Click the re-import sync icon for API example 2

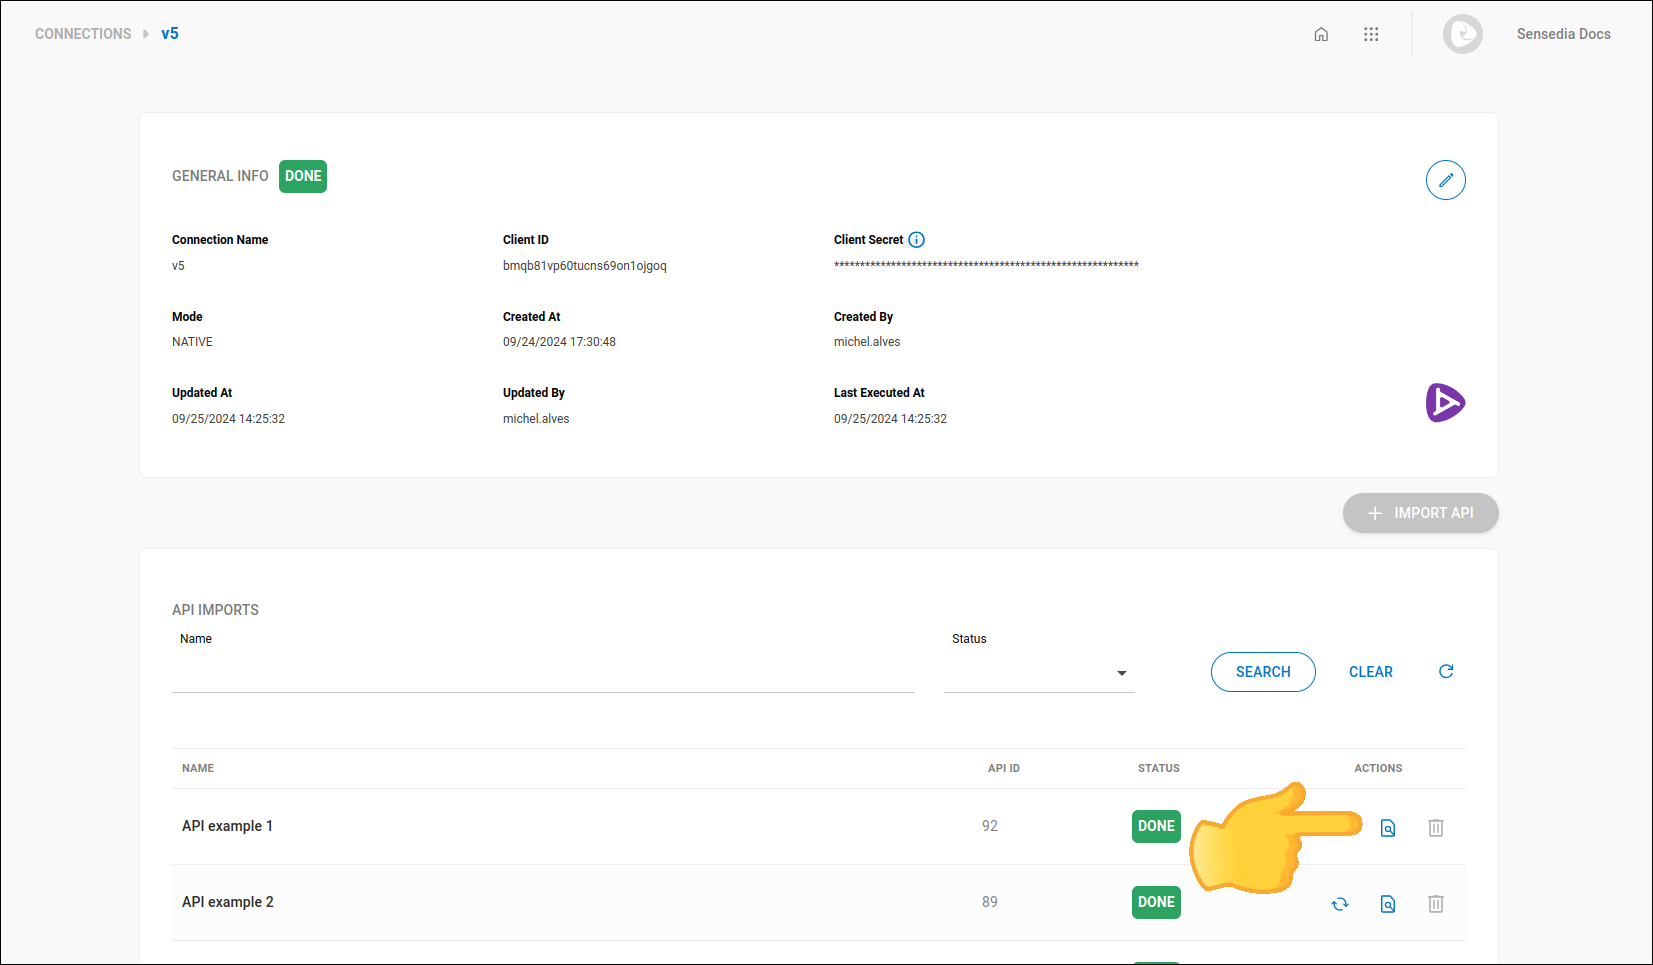click(x=1340, y=903)
